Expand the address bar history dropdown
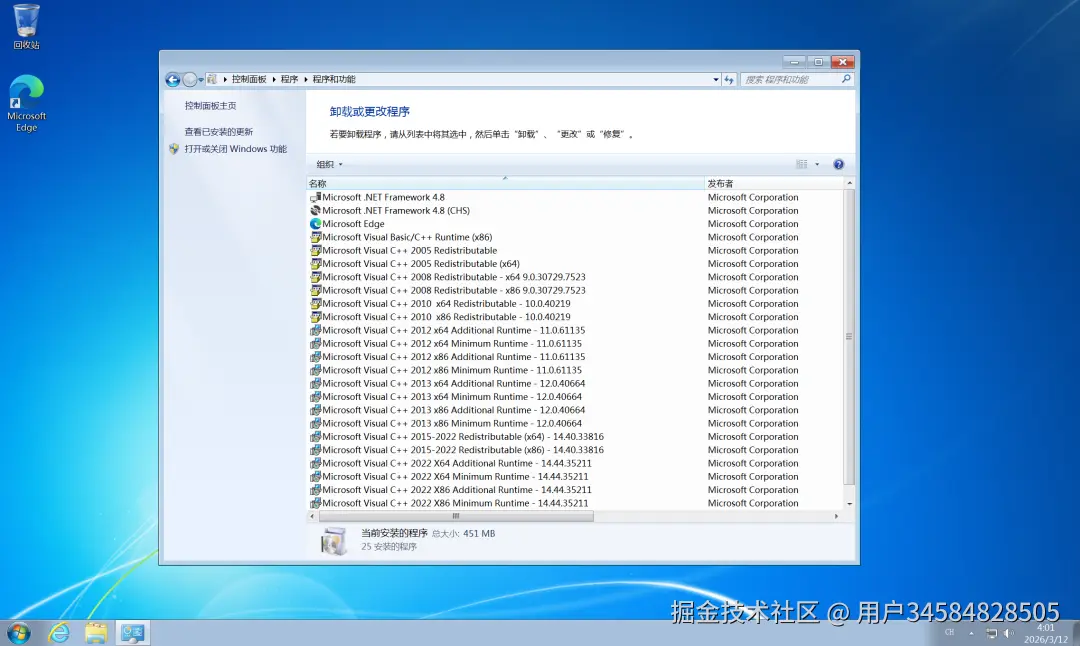The image size is (1080, 646). (716, 80)
